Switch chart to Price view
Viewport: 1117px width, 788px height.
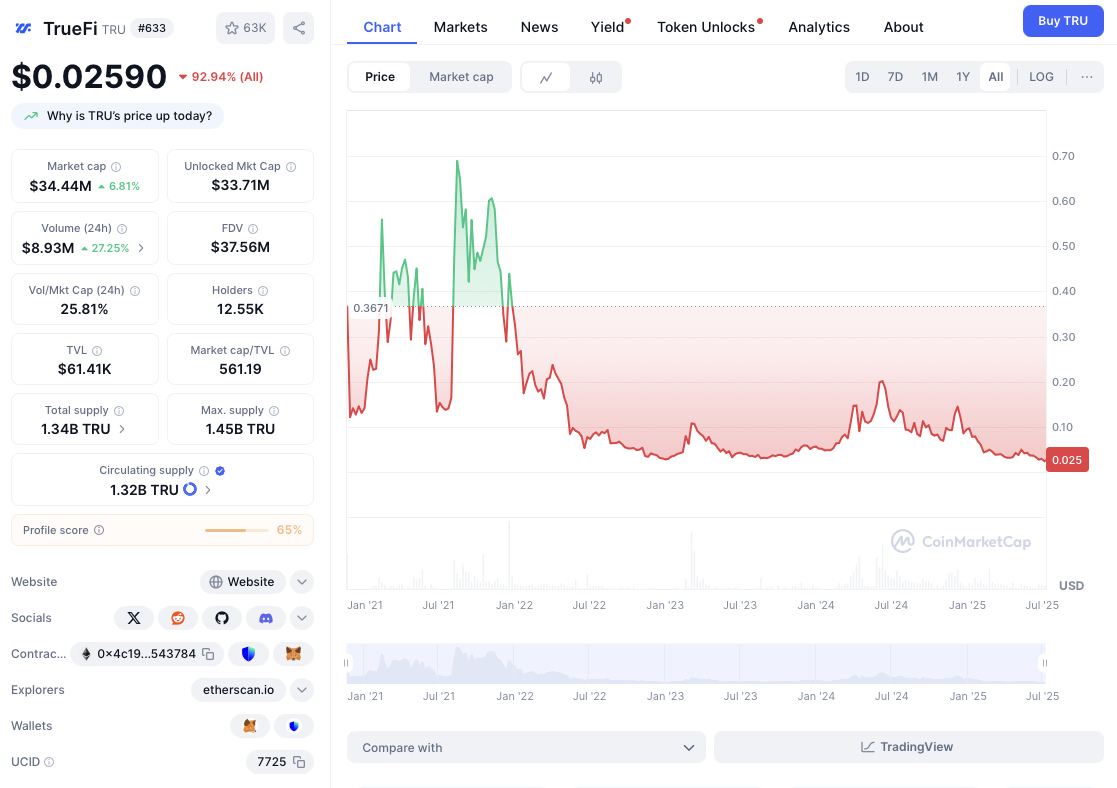(x=380, y=77)
